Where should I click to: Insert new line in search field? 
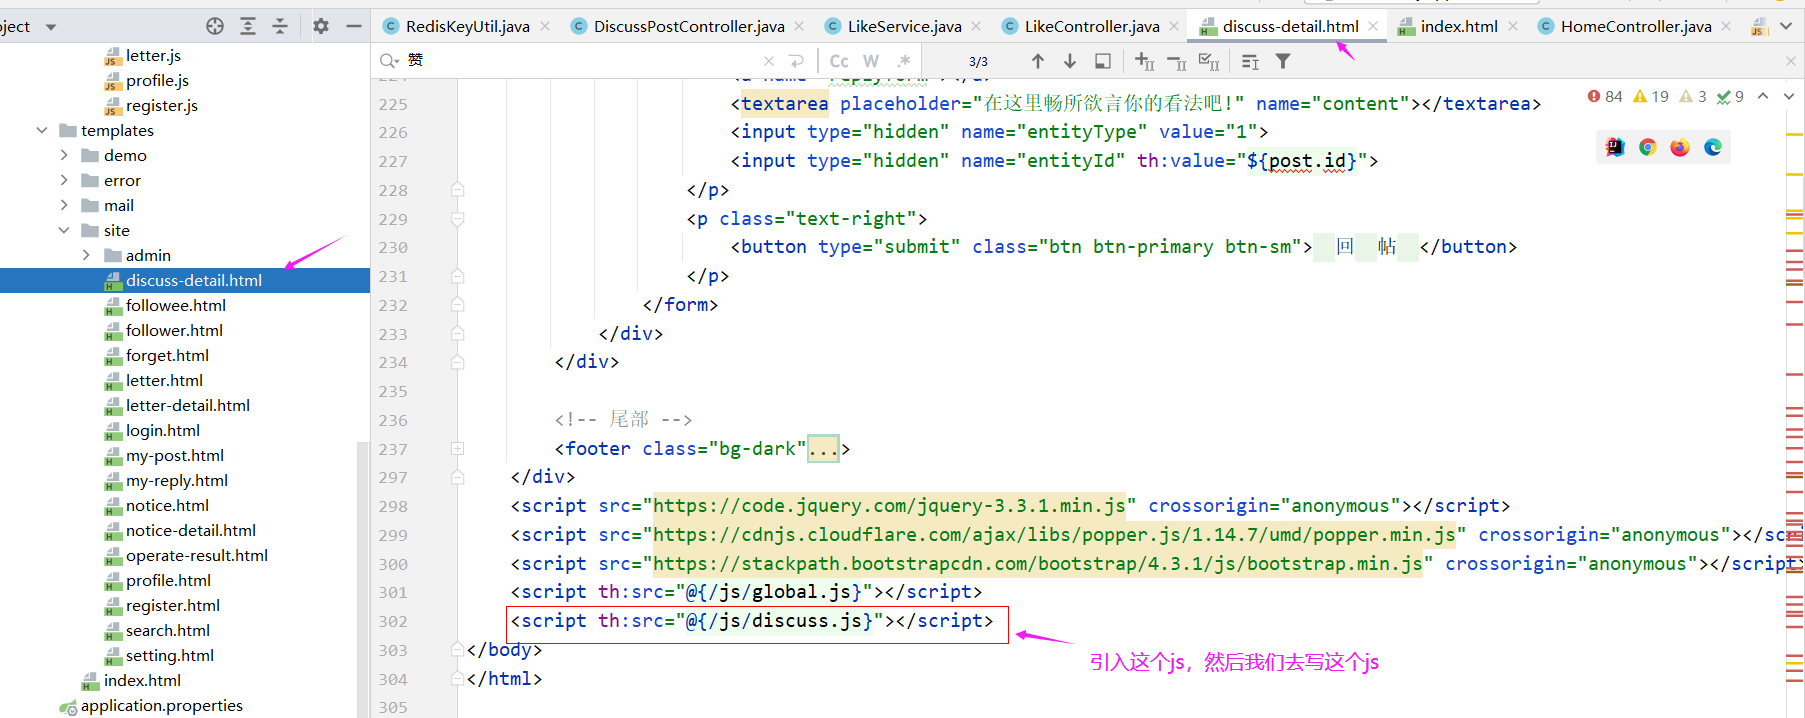coord(796,61)
